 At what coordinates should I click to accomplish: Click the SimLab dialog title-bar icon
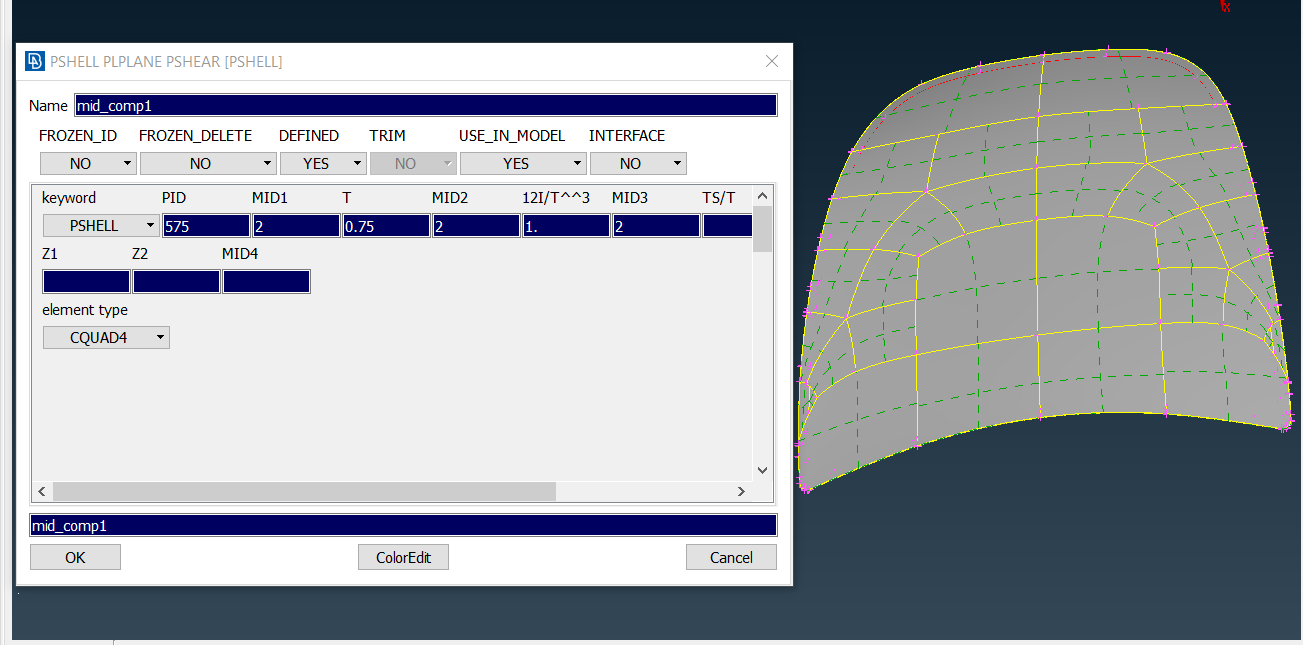click(x=33, y=61)
